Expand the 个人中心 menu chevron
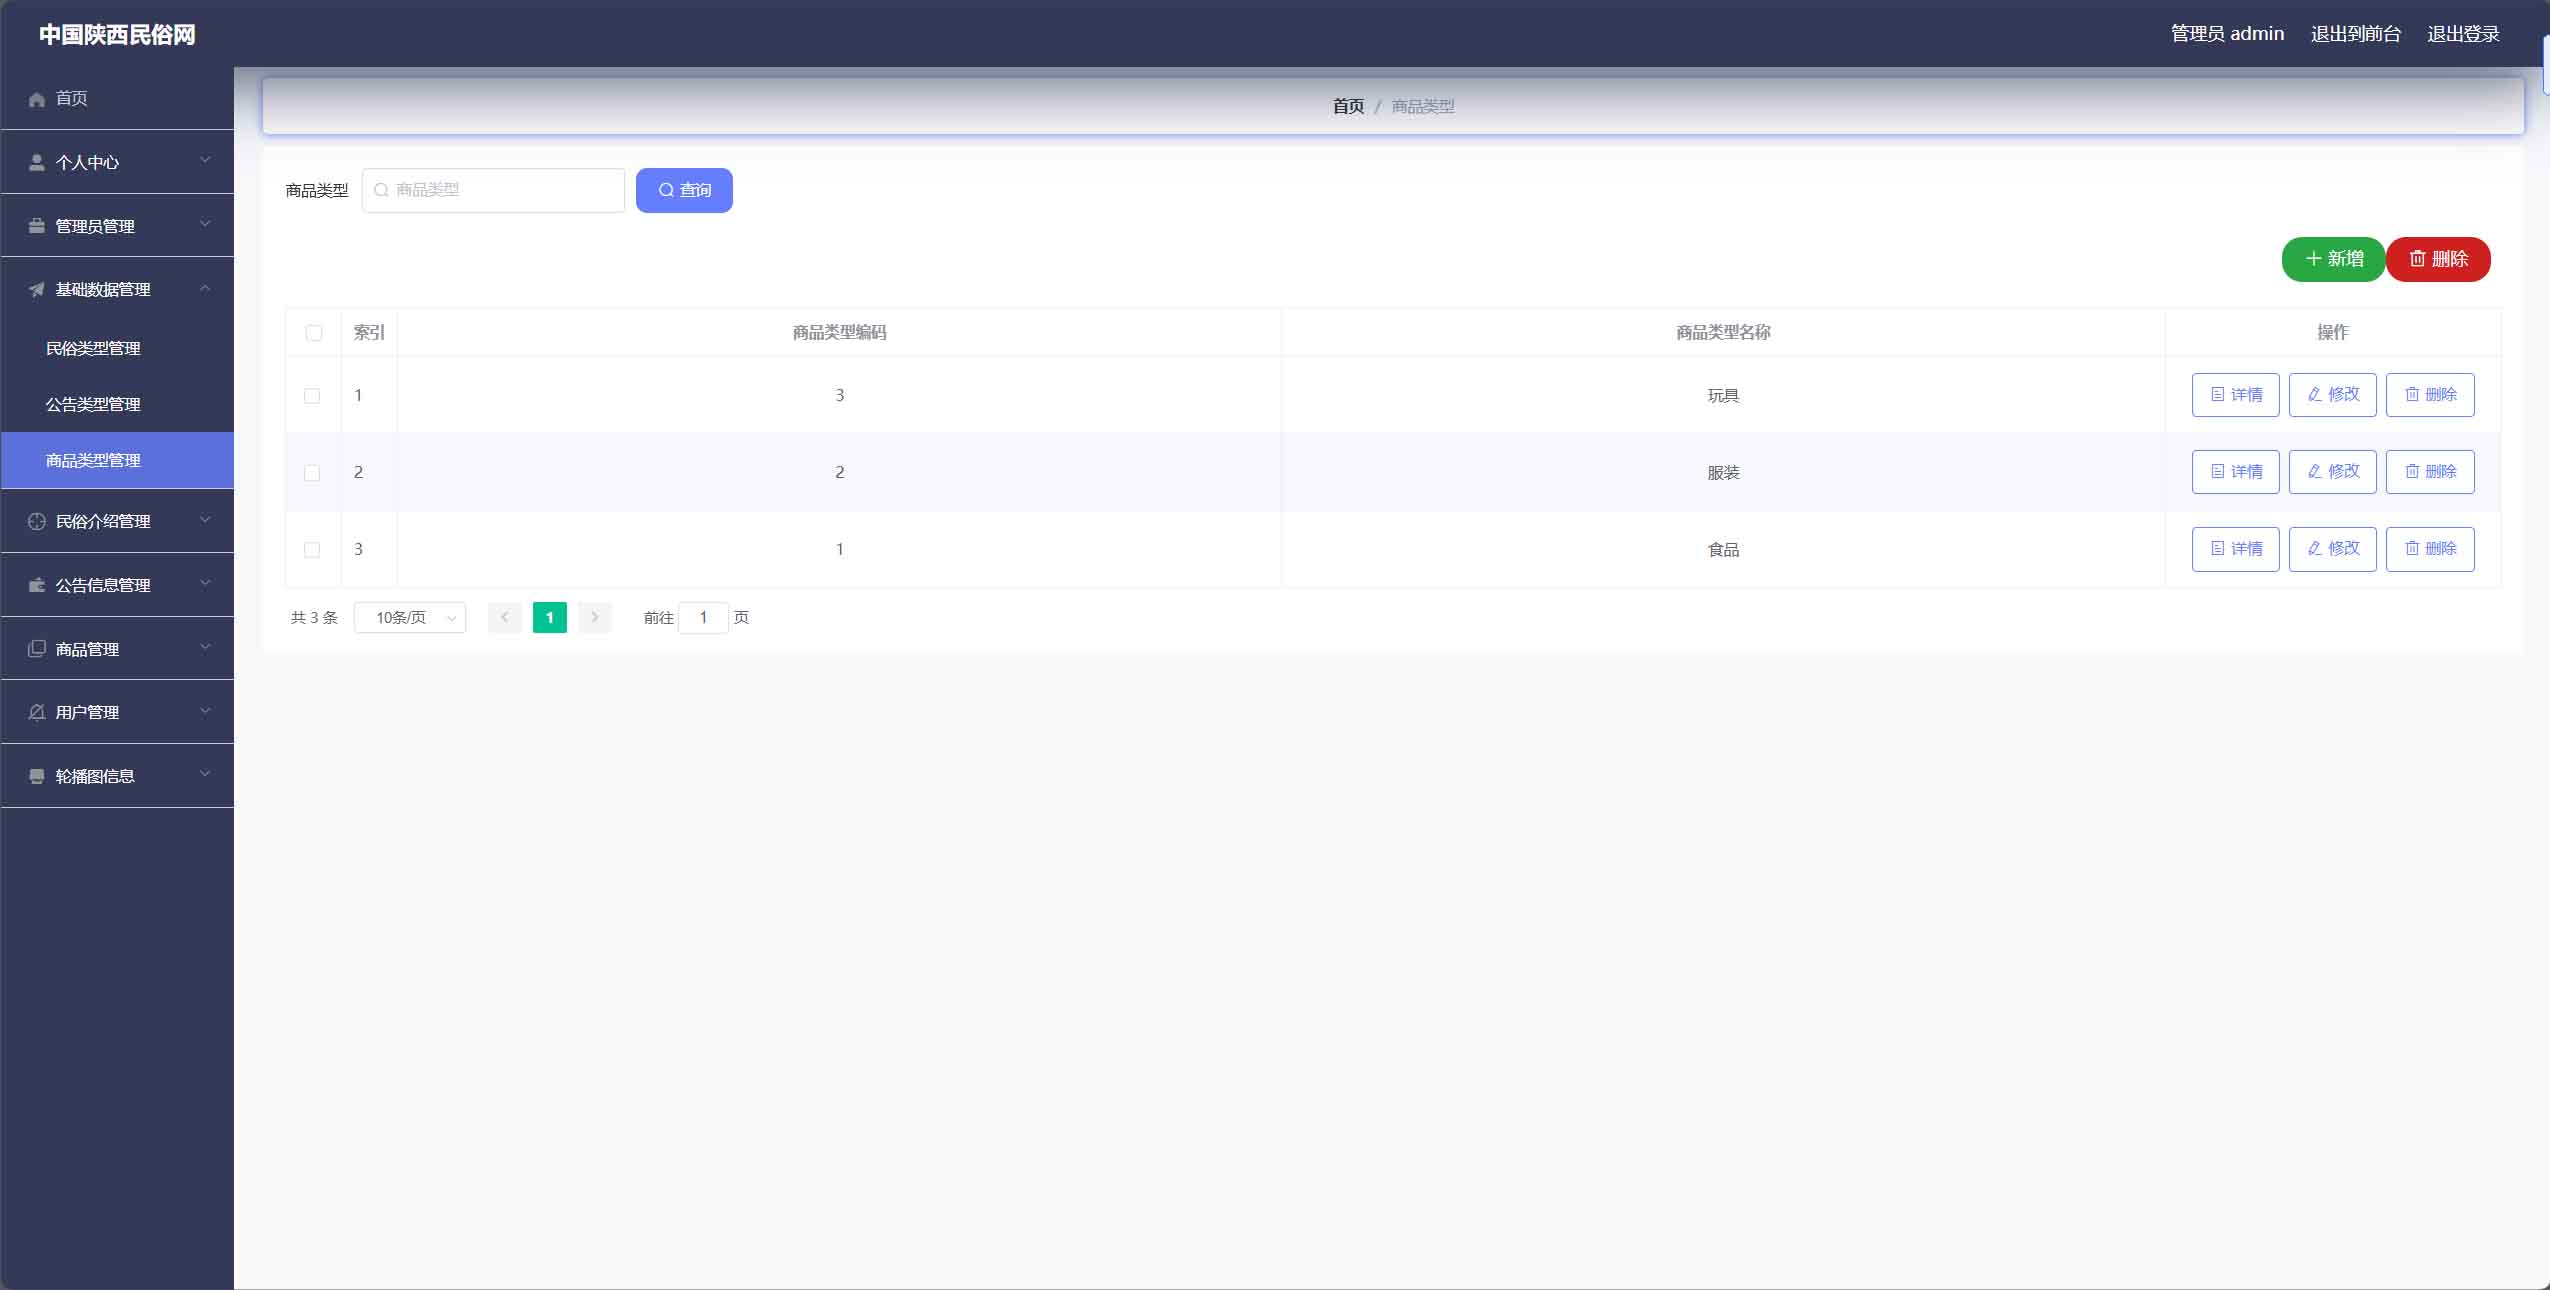The width and height of the screenshot is (2550, 1290). pos(205,160)
